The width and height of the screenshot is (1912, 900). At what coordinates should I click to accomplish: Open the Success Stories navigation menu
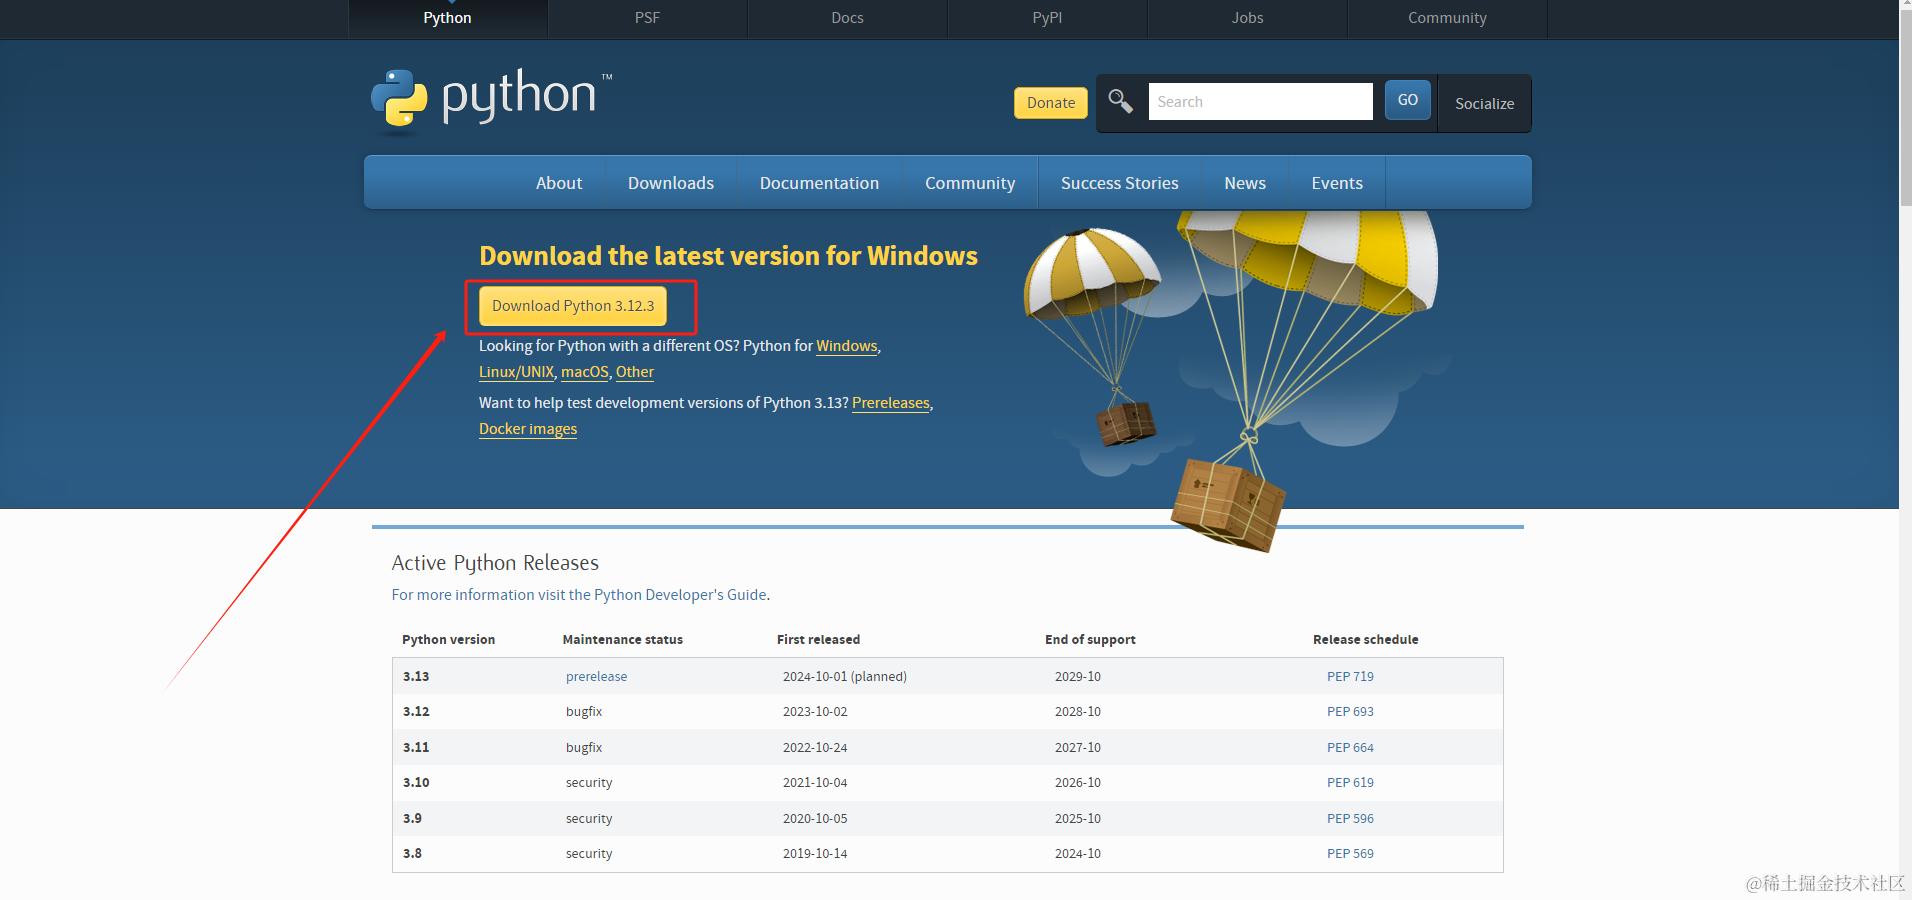[x=1120, y=183]
